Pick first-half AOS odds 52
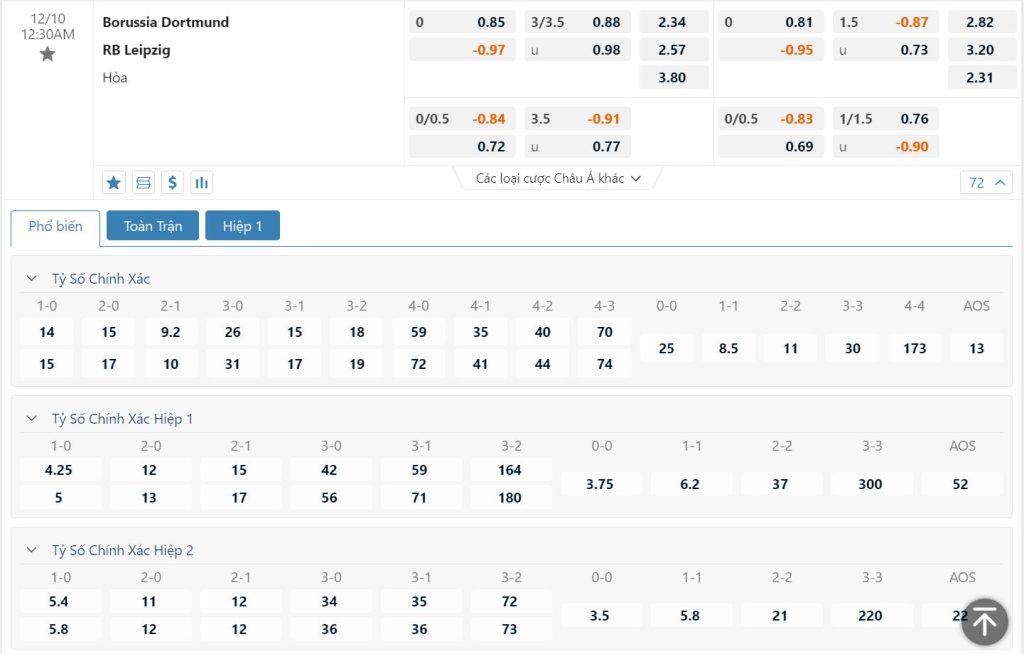Viewport: 1024px width, 654px height. pos(961,484)
